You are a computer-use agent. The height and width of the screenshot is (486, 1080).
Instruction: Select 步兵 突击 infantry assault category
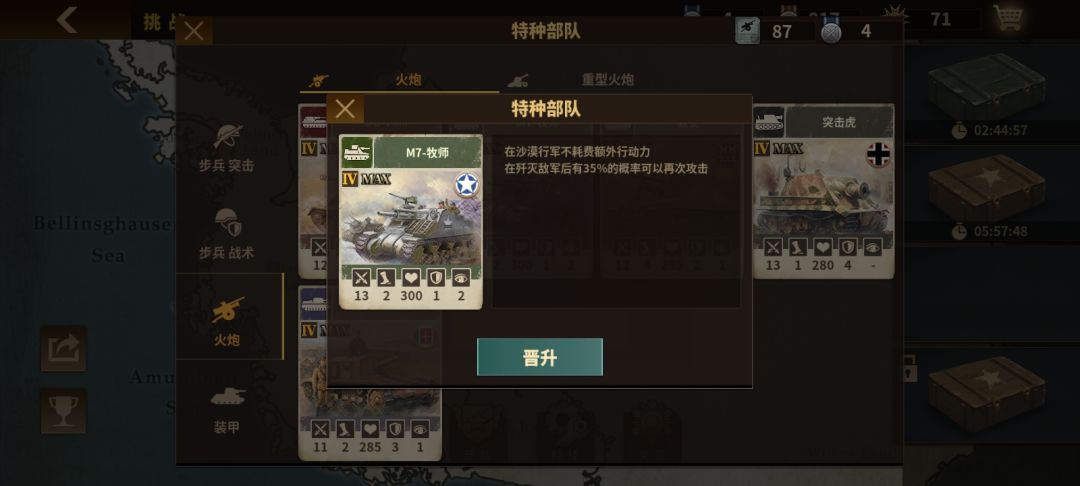227,147
